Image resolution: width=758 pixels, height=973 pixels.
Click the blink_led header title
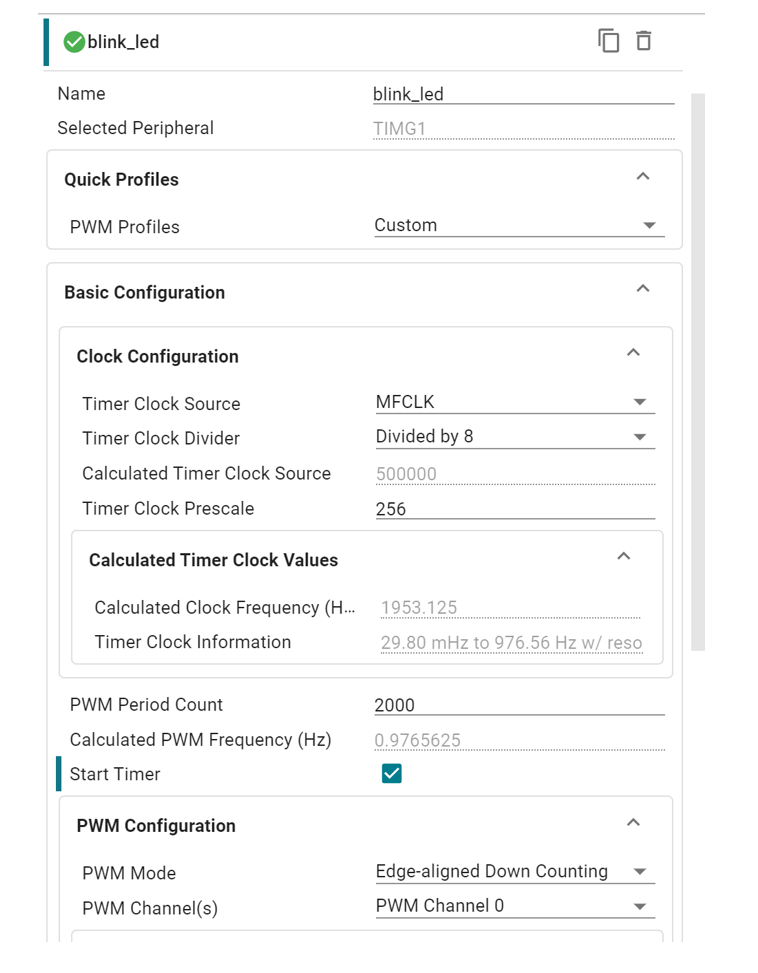(x=123, y=42)
